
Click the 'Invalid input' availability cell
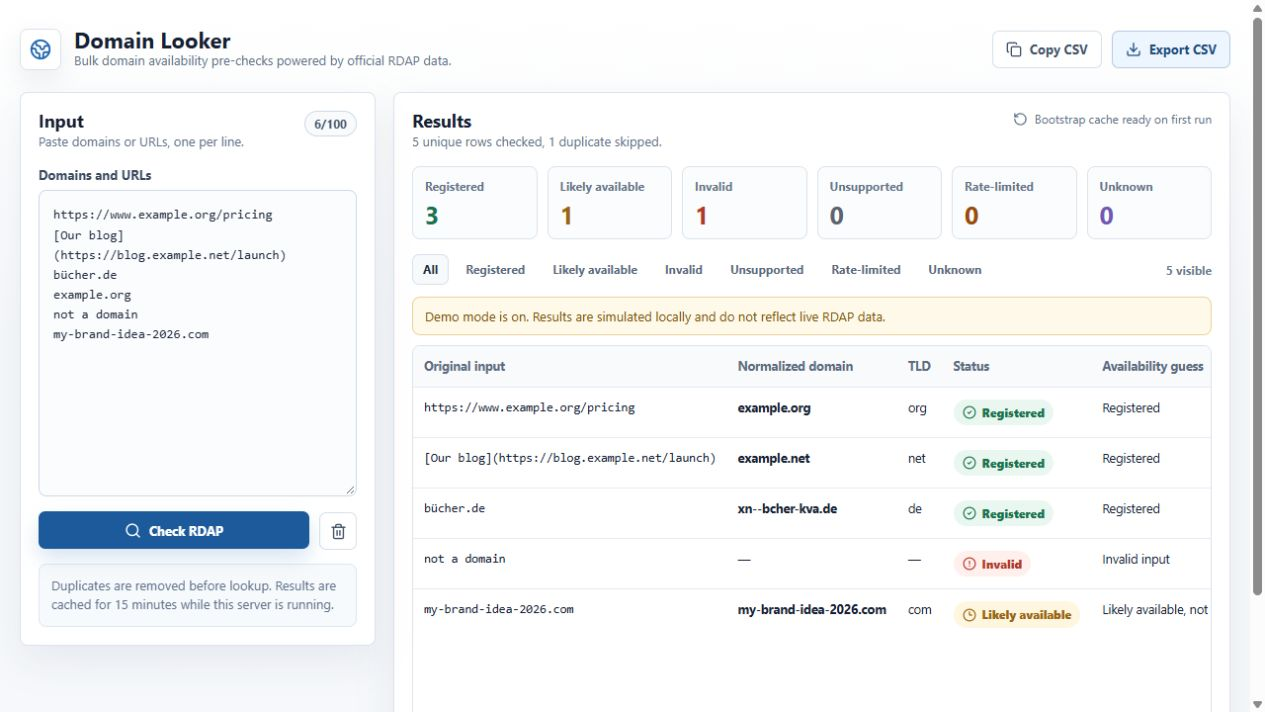[x=1136, y=559]
